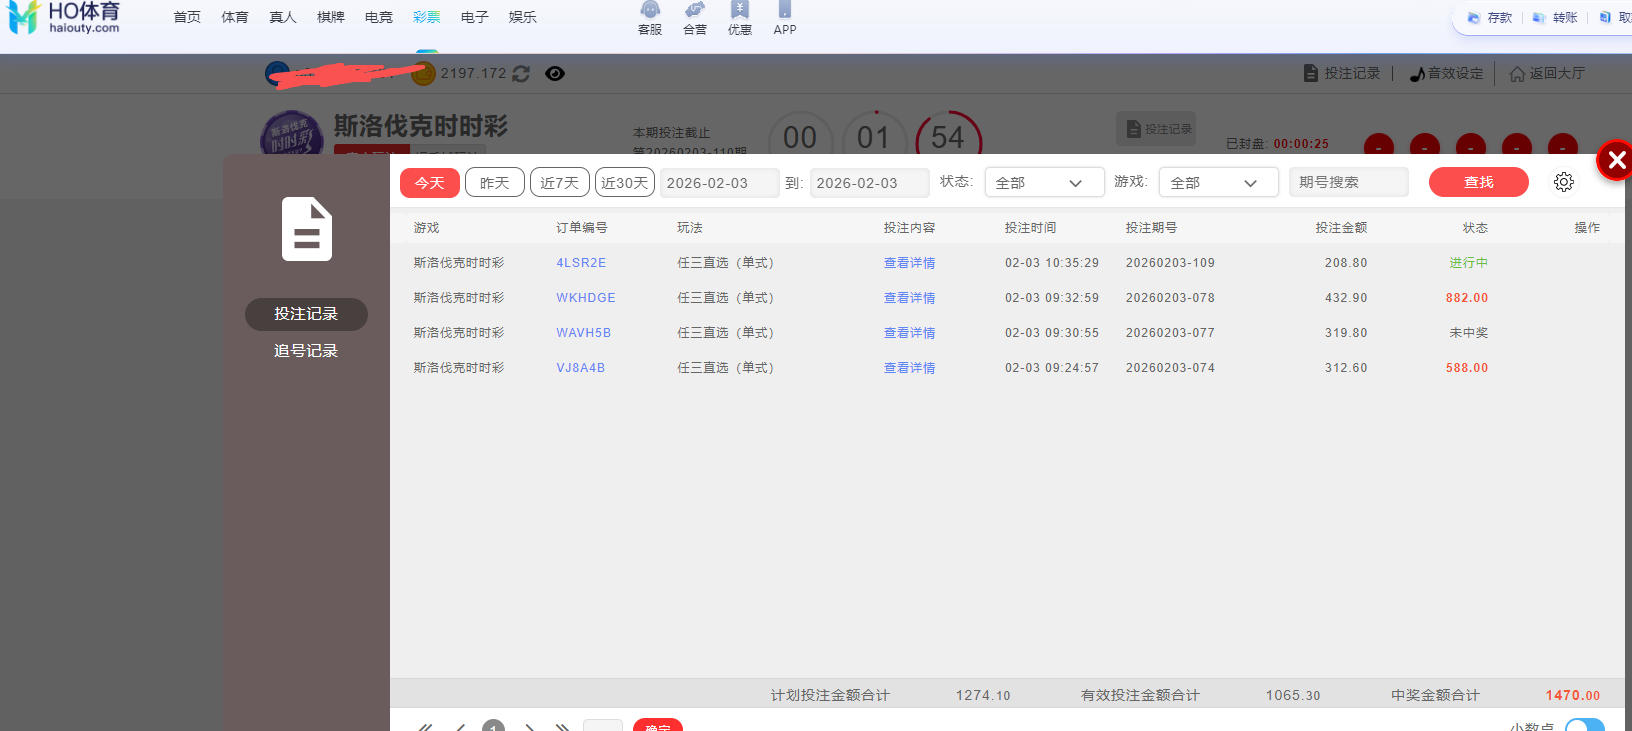Click the 期号搜索 input field

[1347, 182]
